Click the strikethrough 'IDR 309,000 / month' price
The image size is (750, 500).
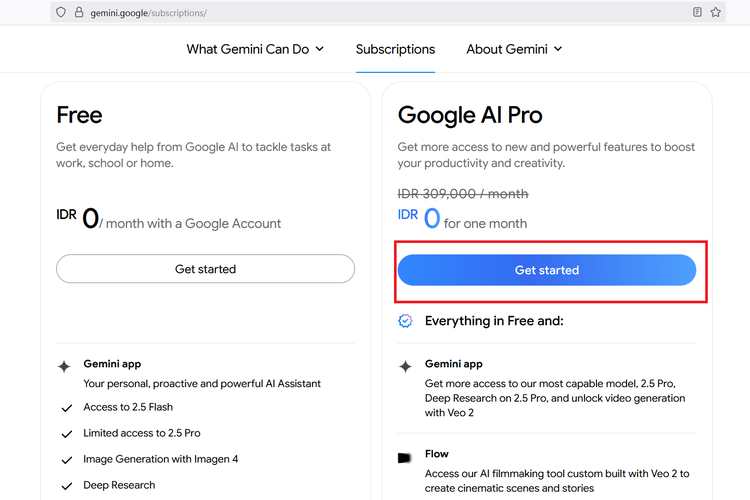463,194
